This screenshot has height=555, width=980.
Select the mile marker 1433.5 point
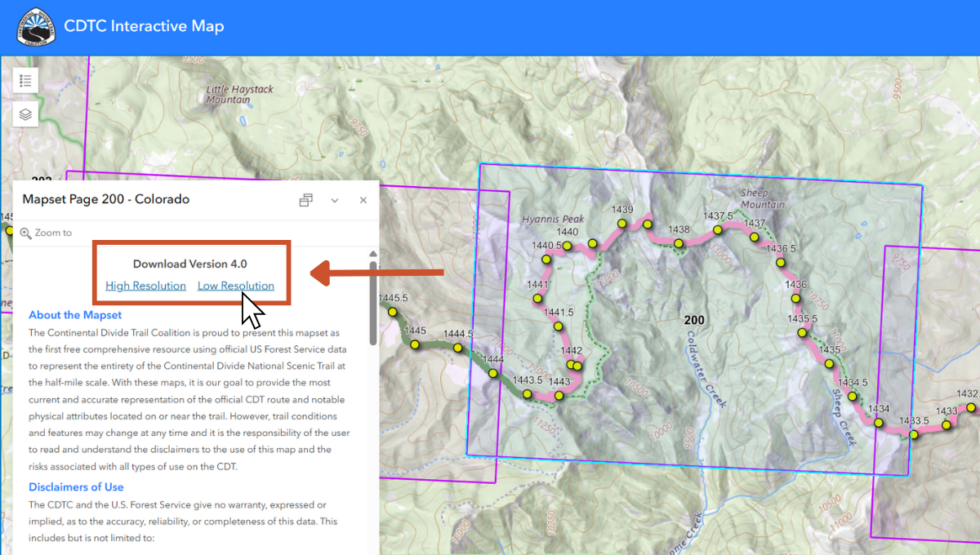(x=914, y=434)
